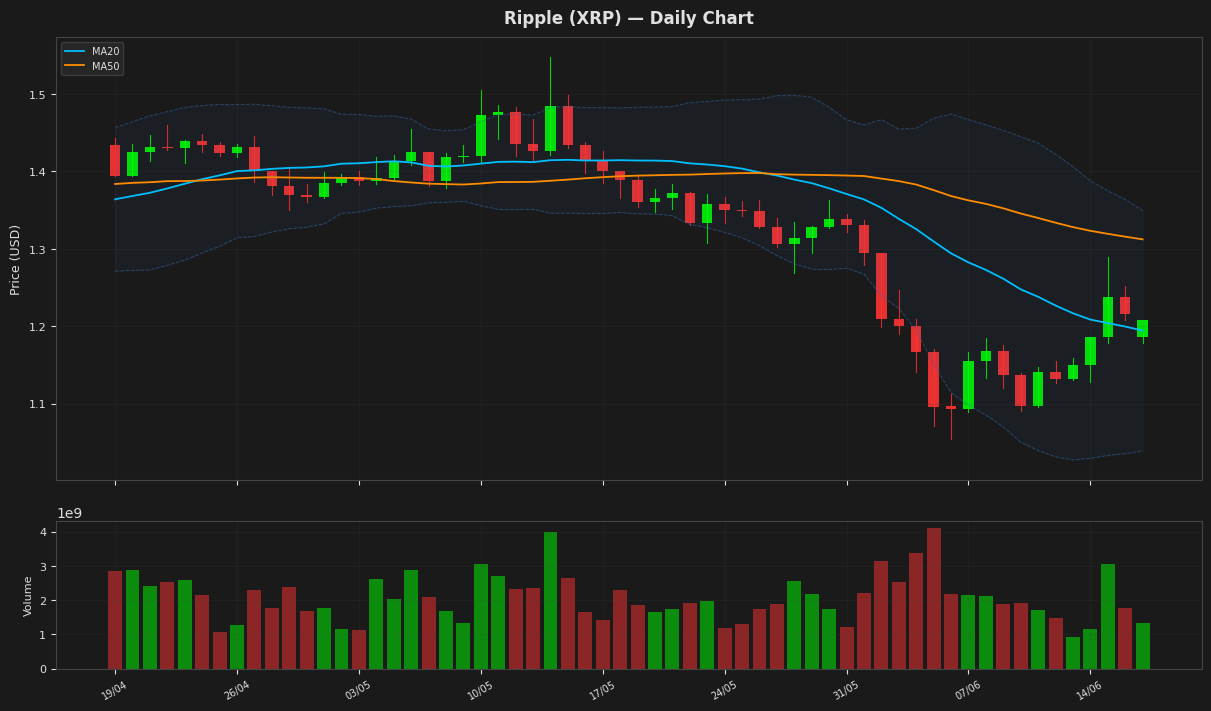Click the 03/05 date label

(x=357, y=690)
